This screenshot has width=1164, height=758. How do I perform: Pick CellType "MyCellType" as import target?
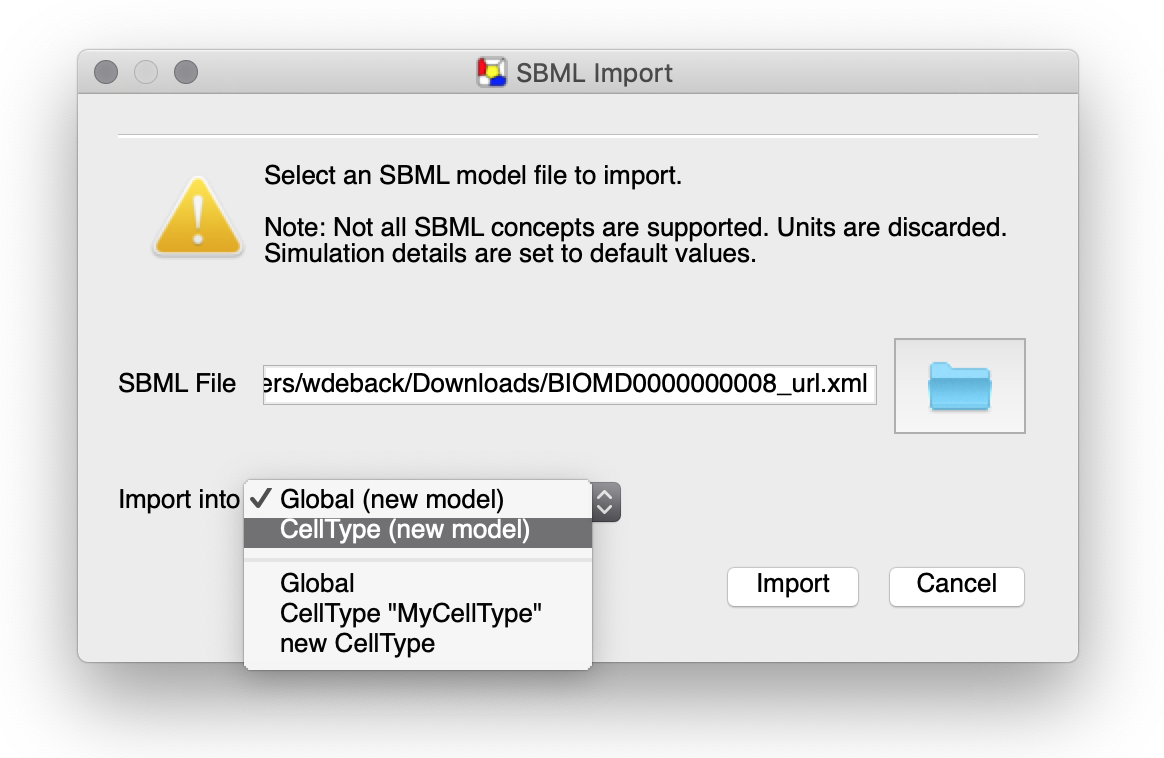coord(418,613)
